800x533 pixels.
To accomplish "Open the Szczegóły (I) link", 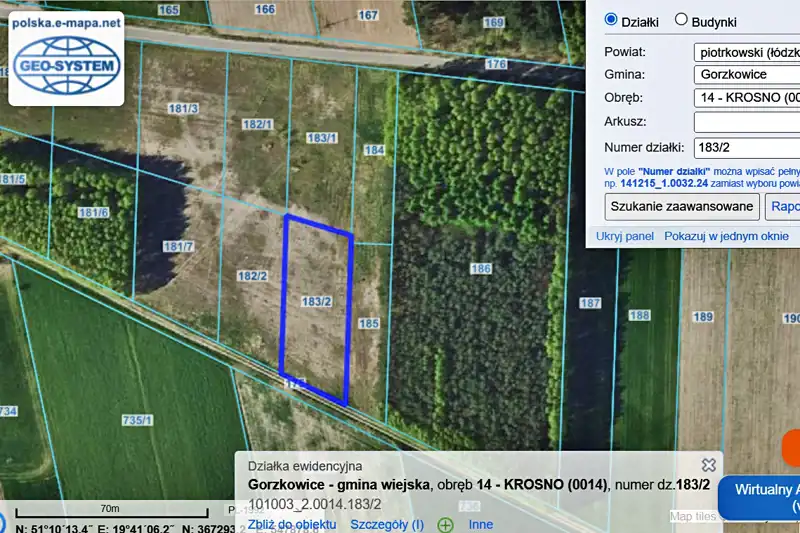I will pyautogui.click(x=390, y=524).
